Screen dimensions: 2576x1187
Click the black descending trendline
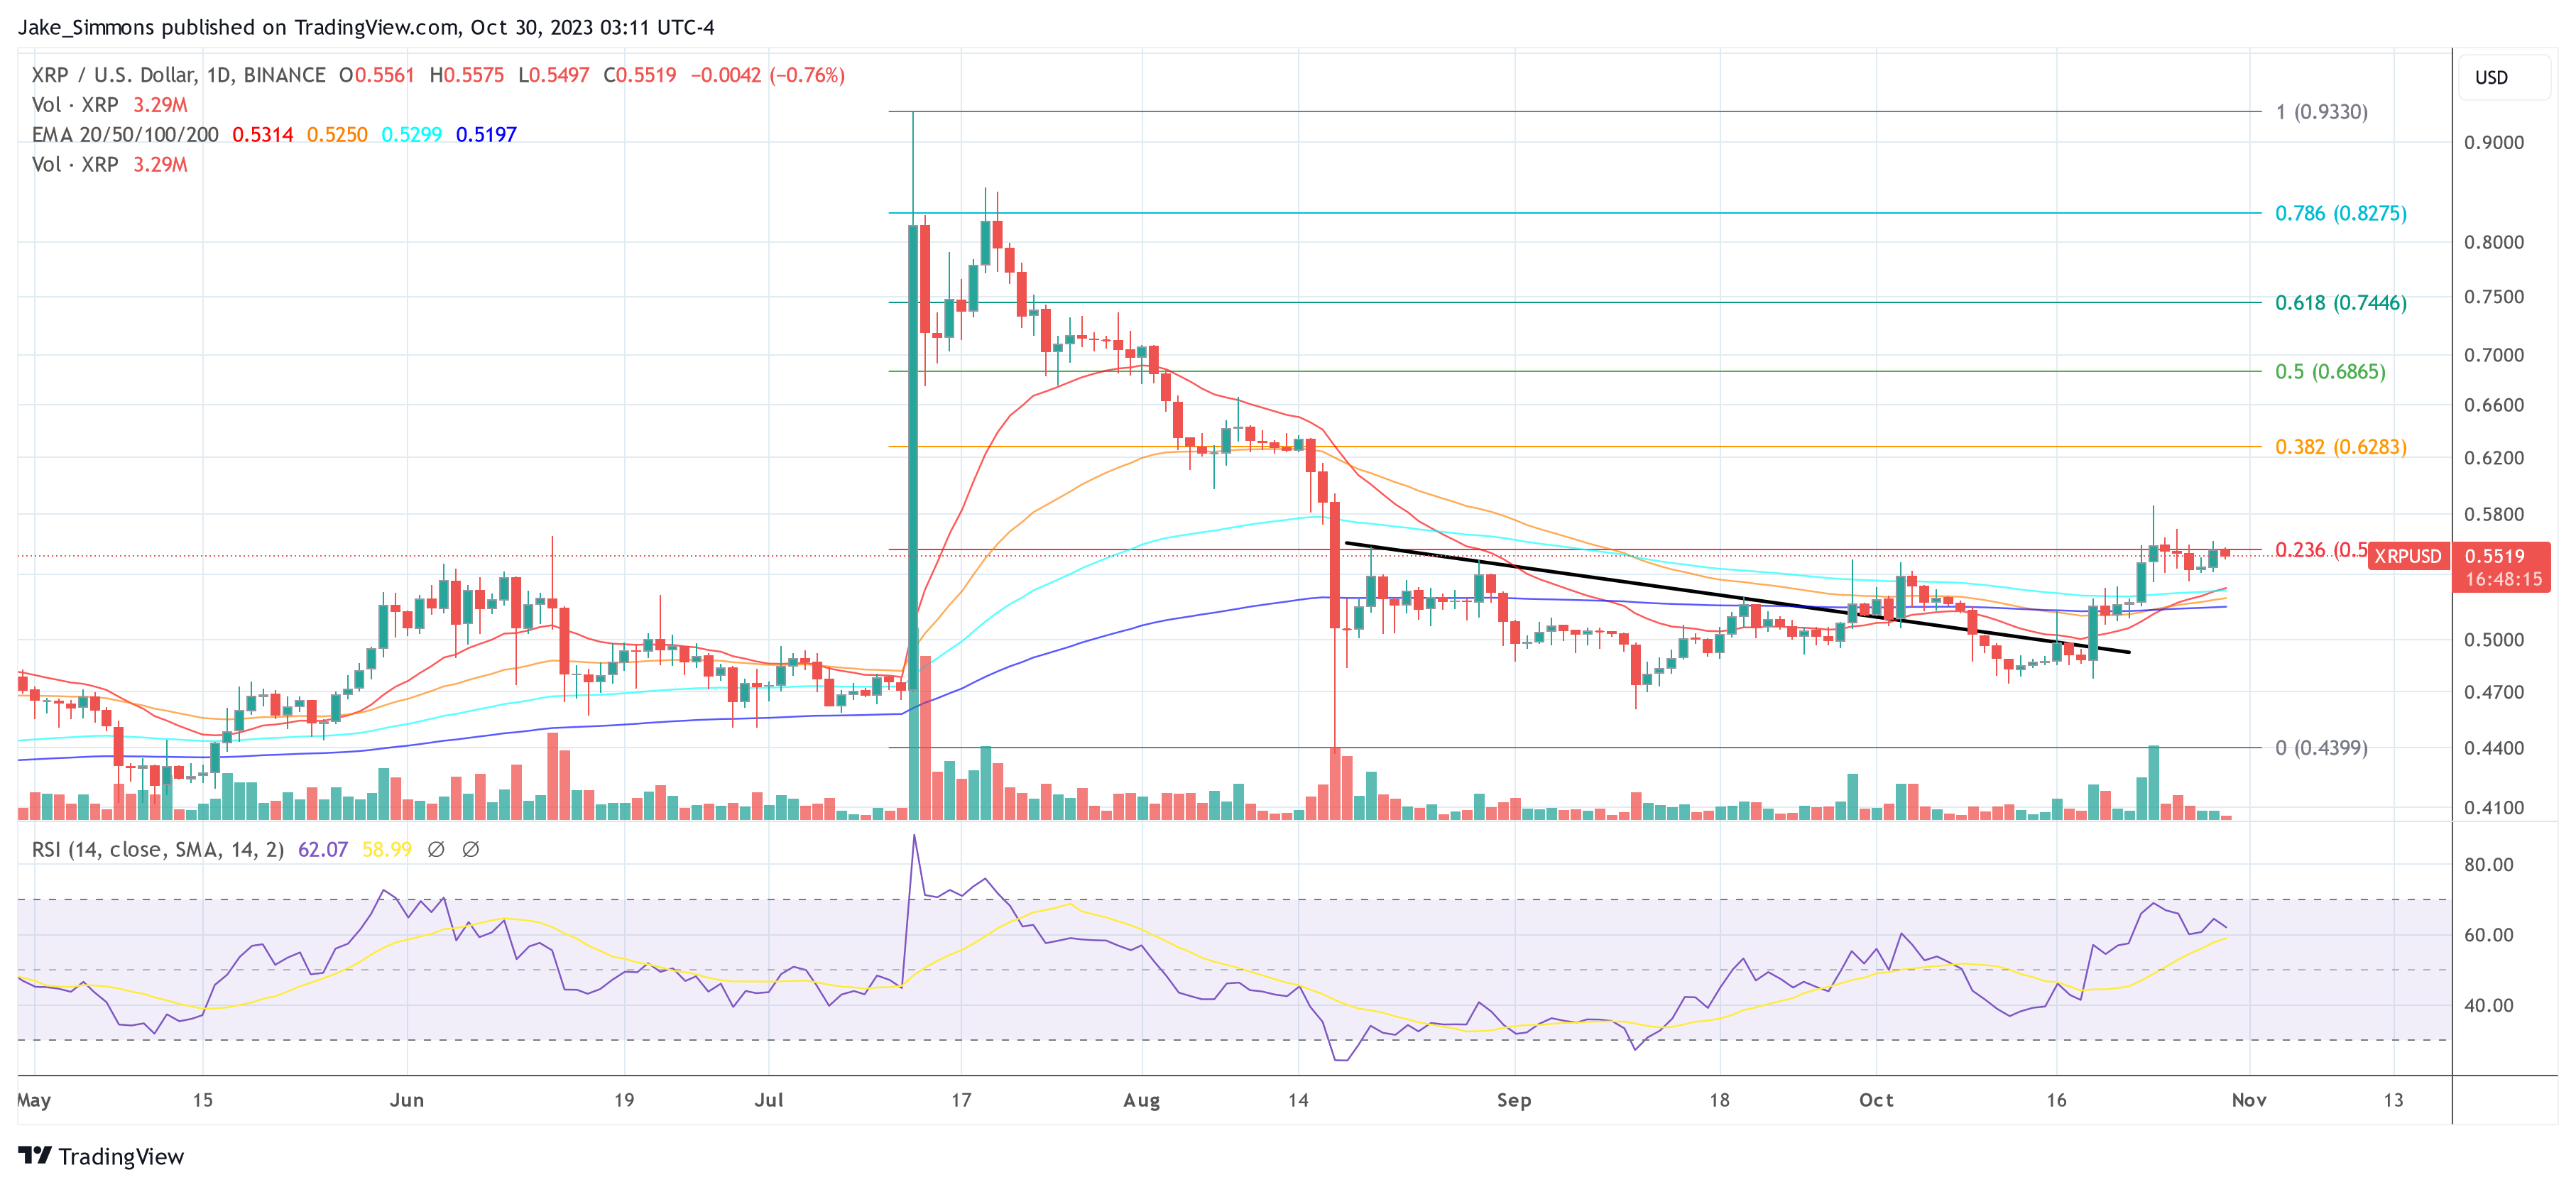pyautogui.click(x=1737, y=597)
